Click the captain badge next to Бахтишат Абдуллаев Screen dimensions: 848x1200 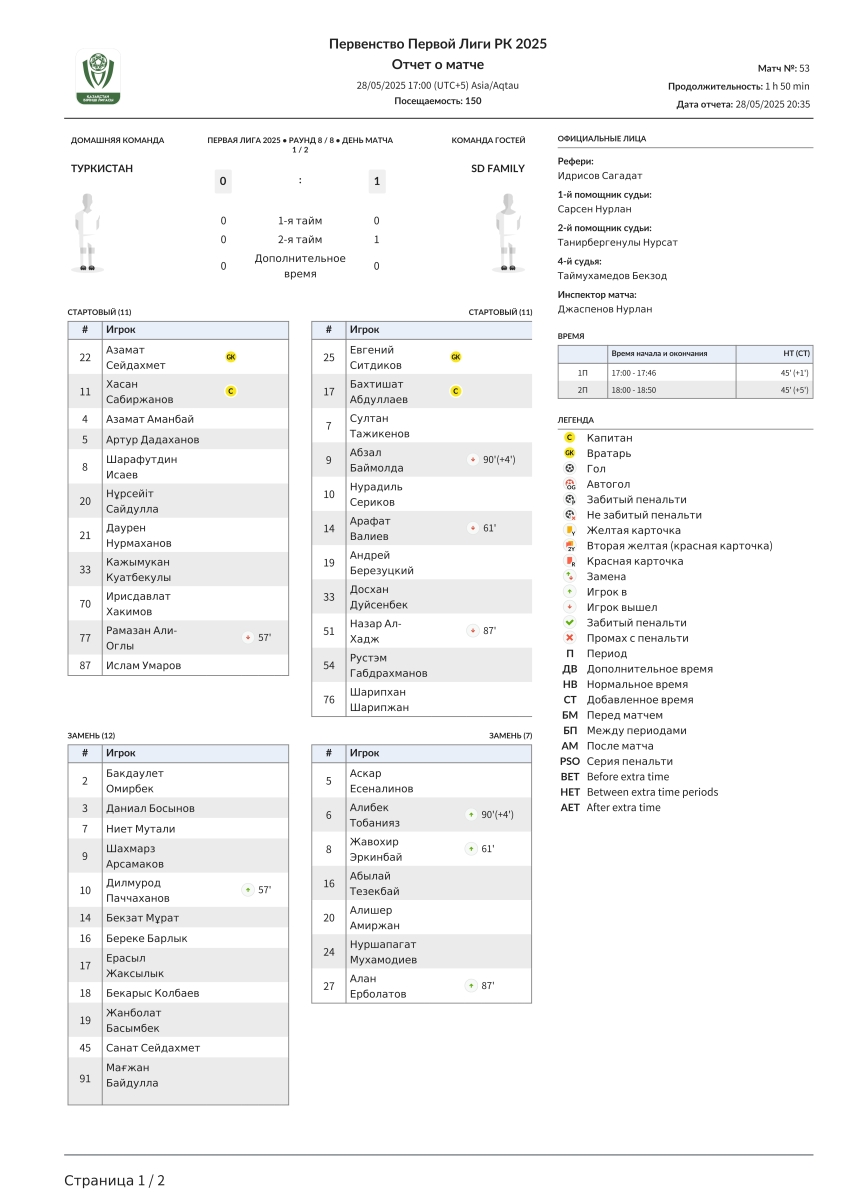click(456, 391)
